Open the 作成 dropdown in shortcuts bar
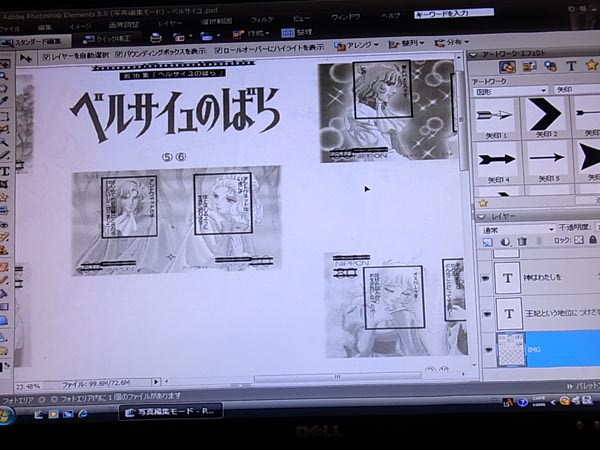The height and width of the screenshot is (450, 600). [251, 34]
